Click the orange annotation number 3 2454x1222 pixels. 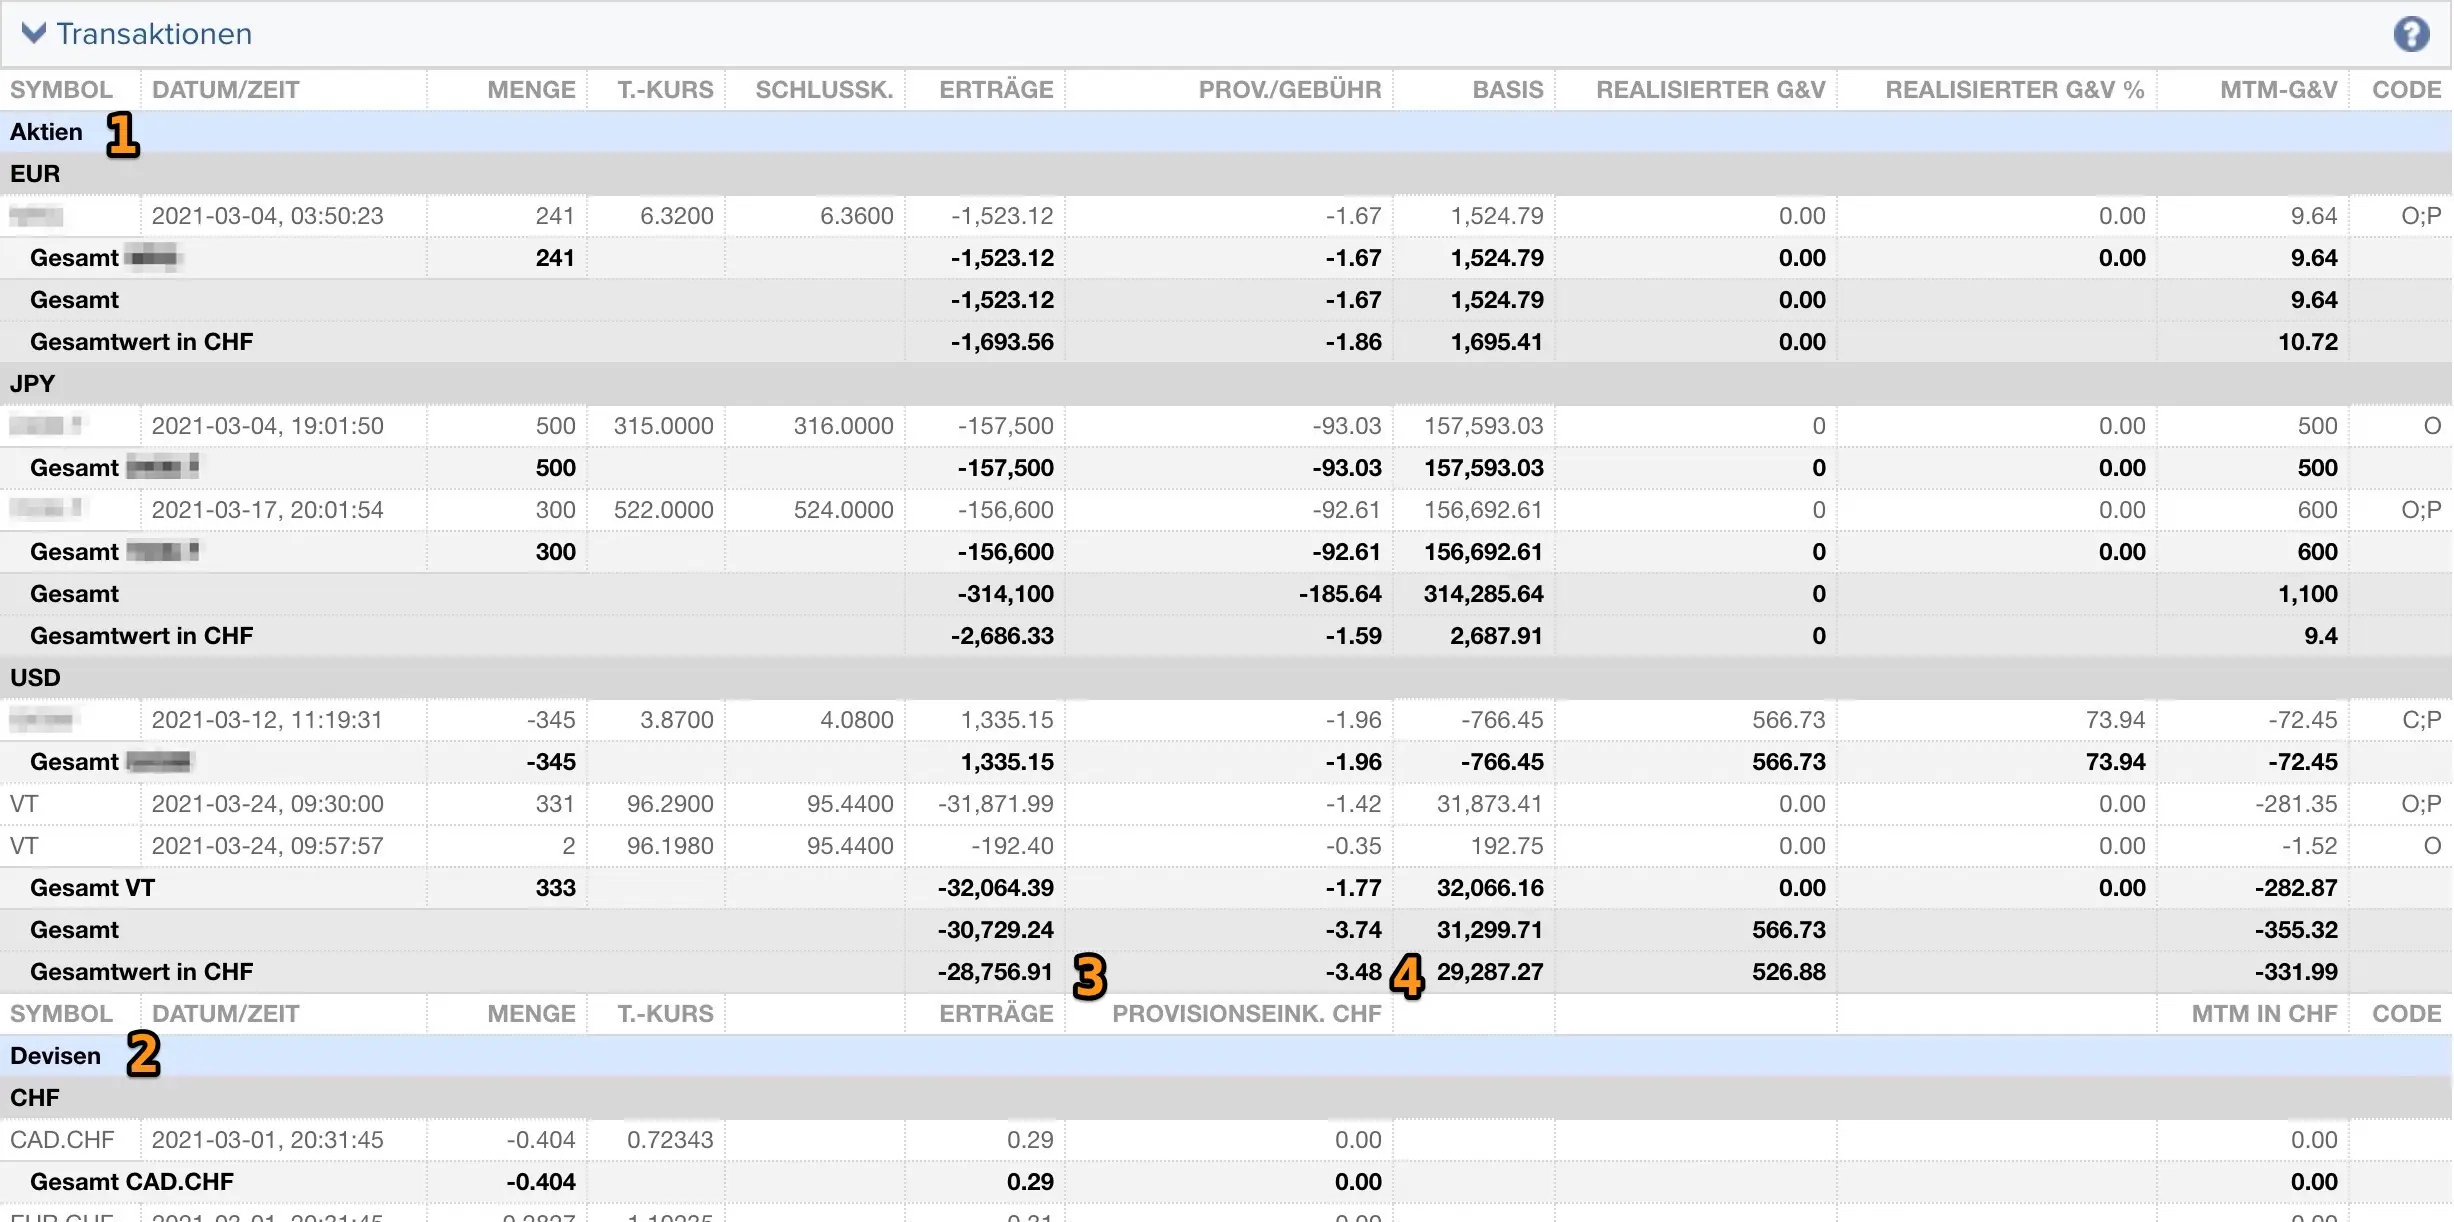pyautogui.click(x=1089, y=976)
